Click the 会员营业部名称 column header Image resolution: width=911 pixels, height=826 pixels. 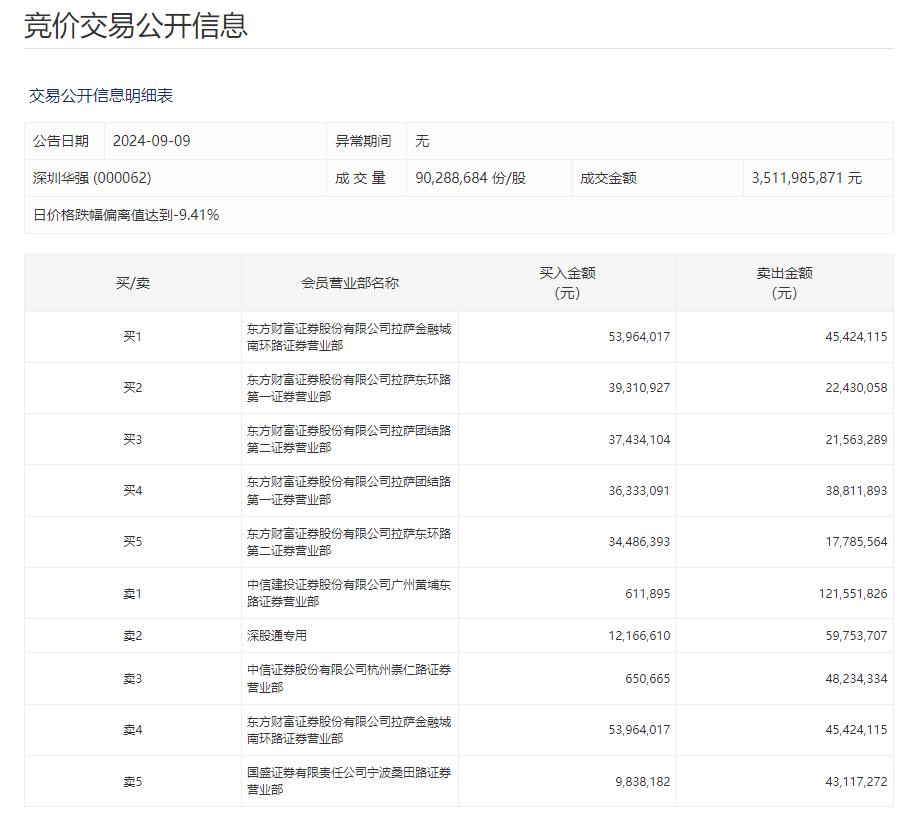[349, 283]
